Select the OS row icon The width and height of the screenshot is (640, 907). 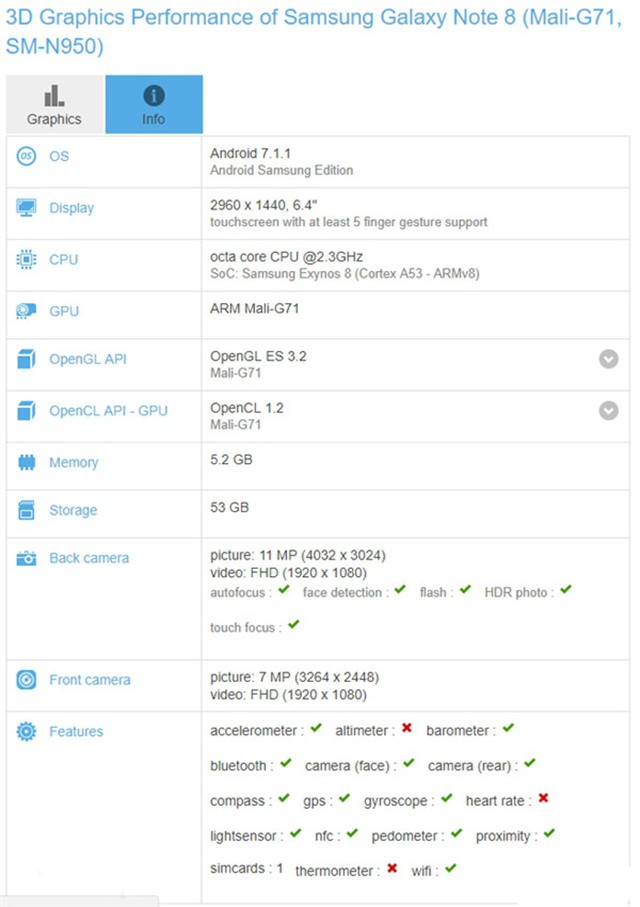(x=26, y=157)
